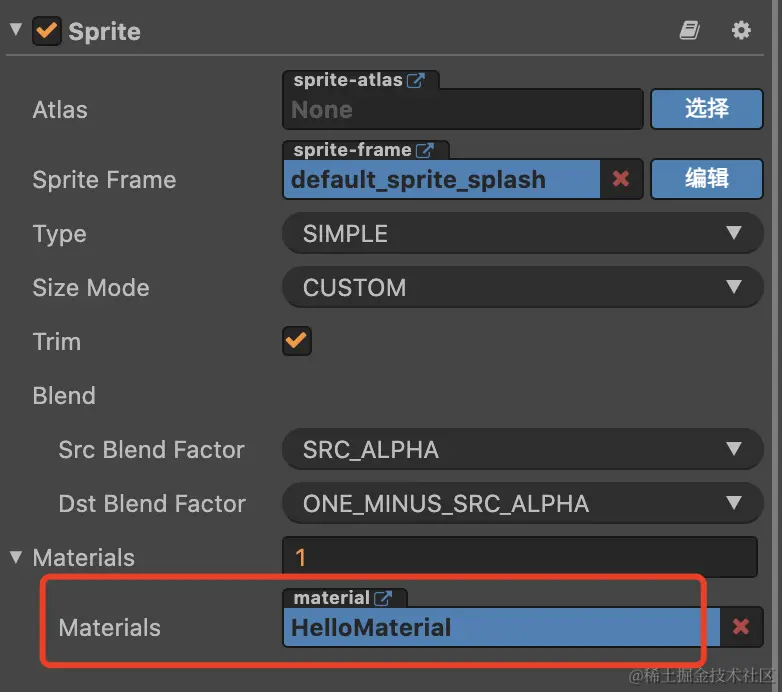This screenshot has width=782, height=692.
Task: Toggle the Sprite component enabled checkbox
Action: (x=46, y=31)
